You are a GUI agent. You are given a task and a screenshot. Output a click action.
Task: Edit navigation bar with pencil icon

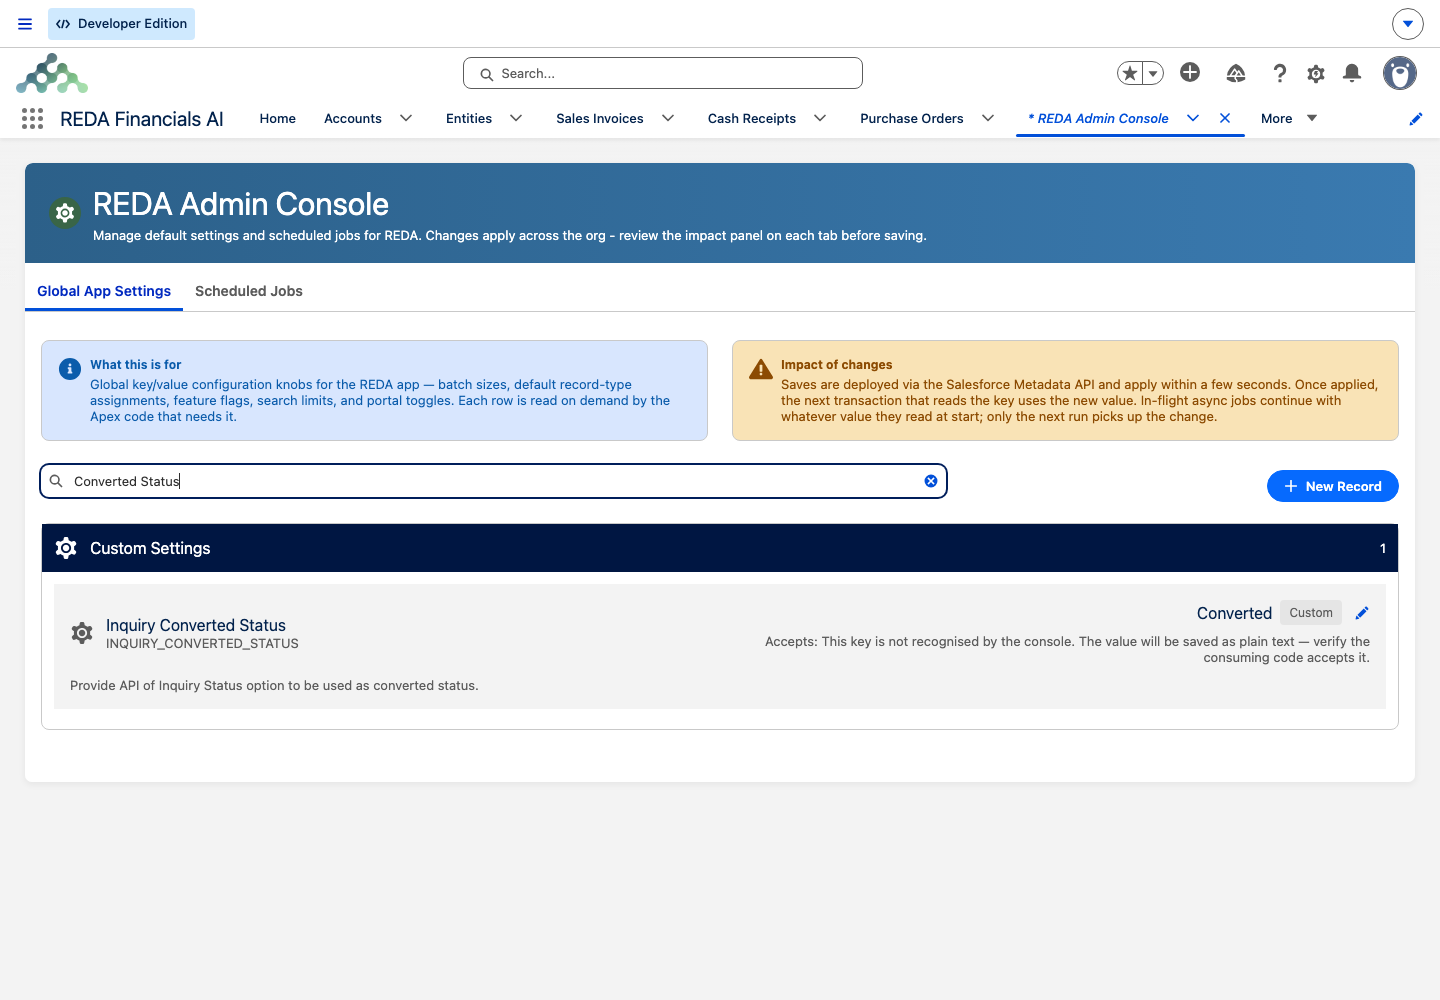(1416, 119)
